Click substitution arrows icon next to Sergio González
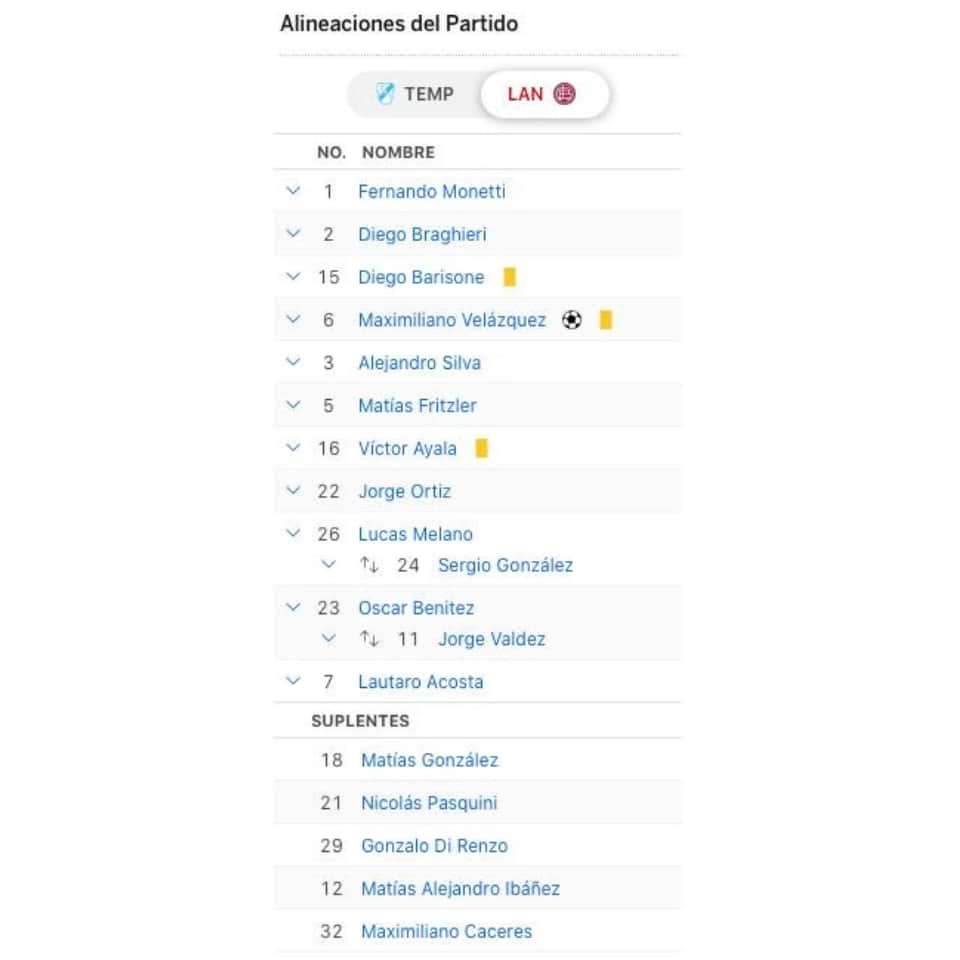The width and height of the screenshot is (960, 960). 369,564
